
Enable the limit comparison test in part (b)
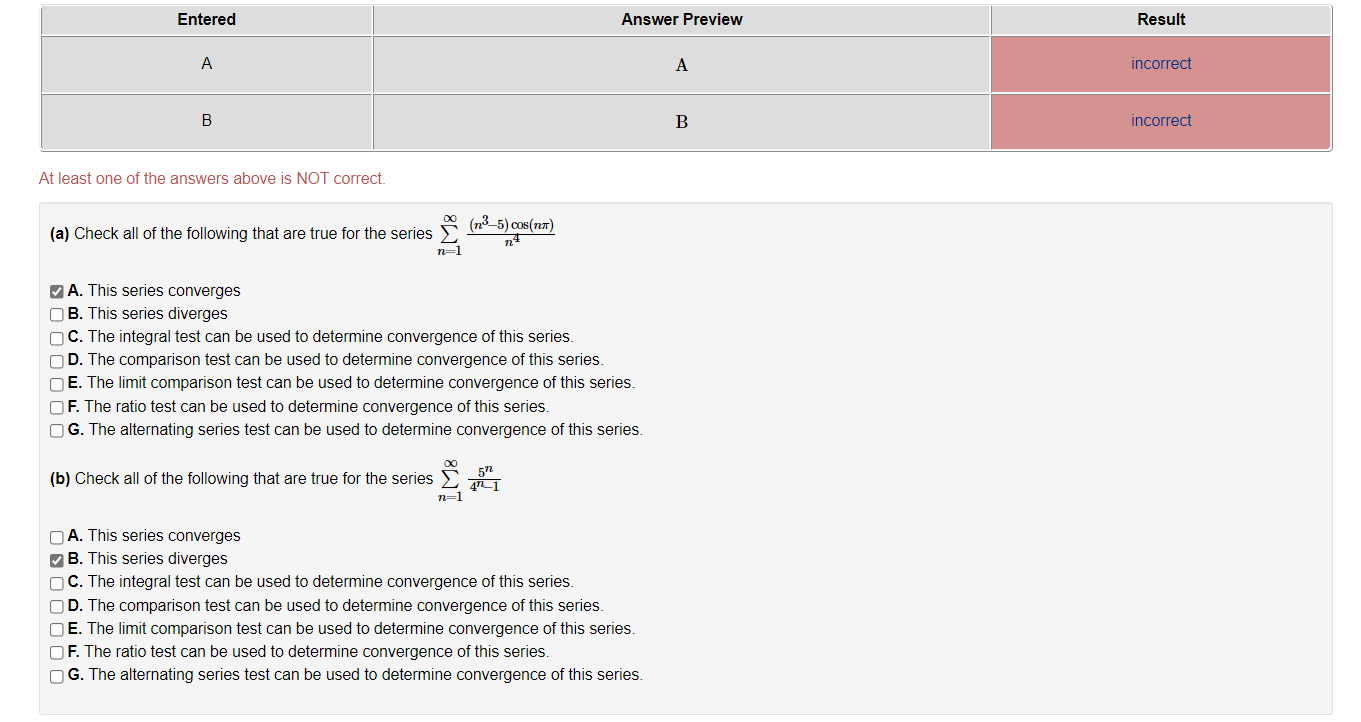pos(56,629)
